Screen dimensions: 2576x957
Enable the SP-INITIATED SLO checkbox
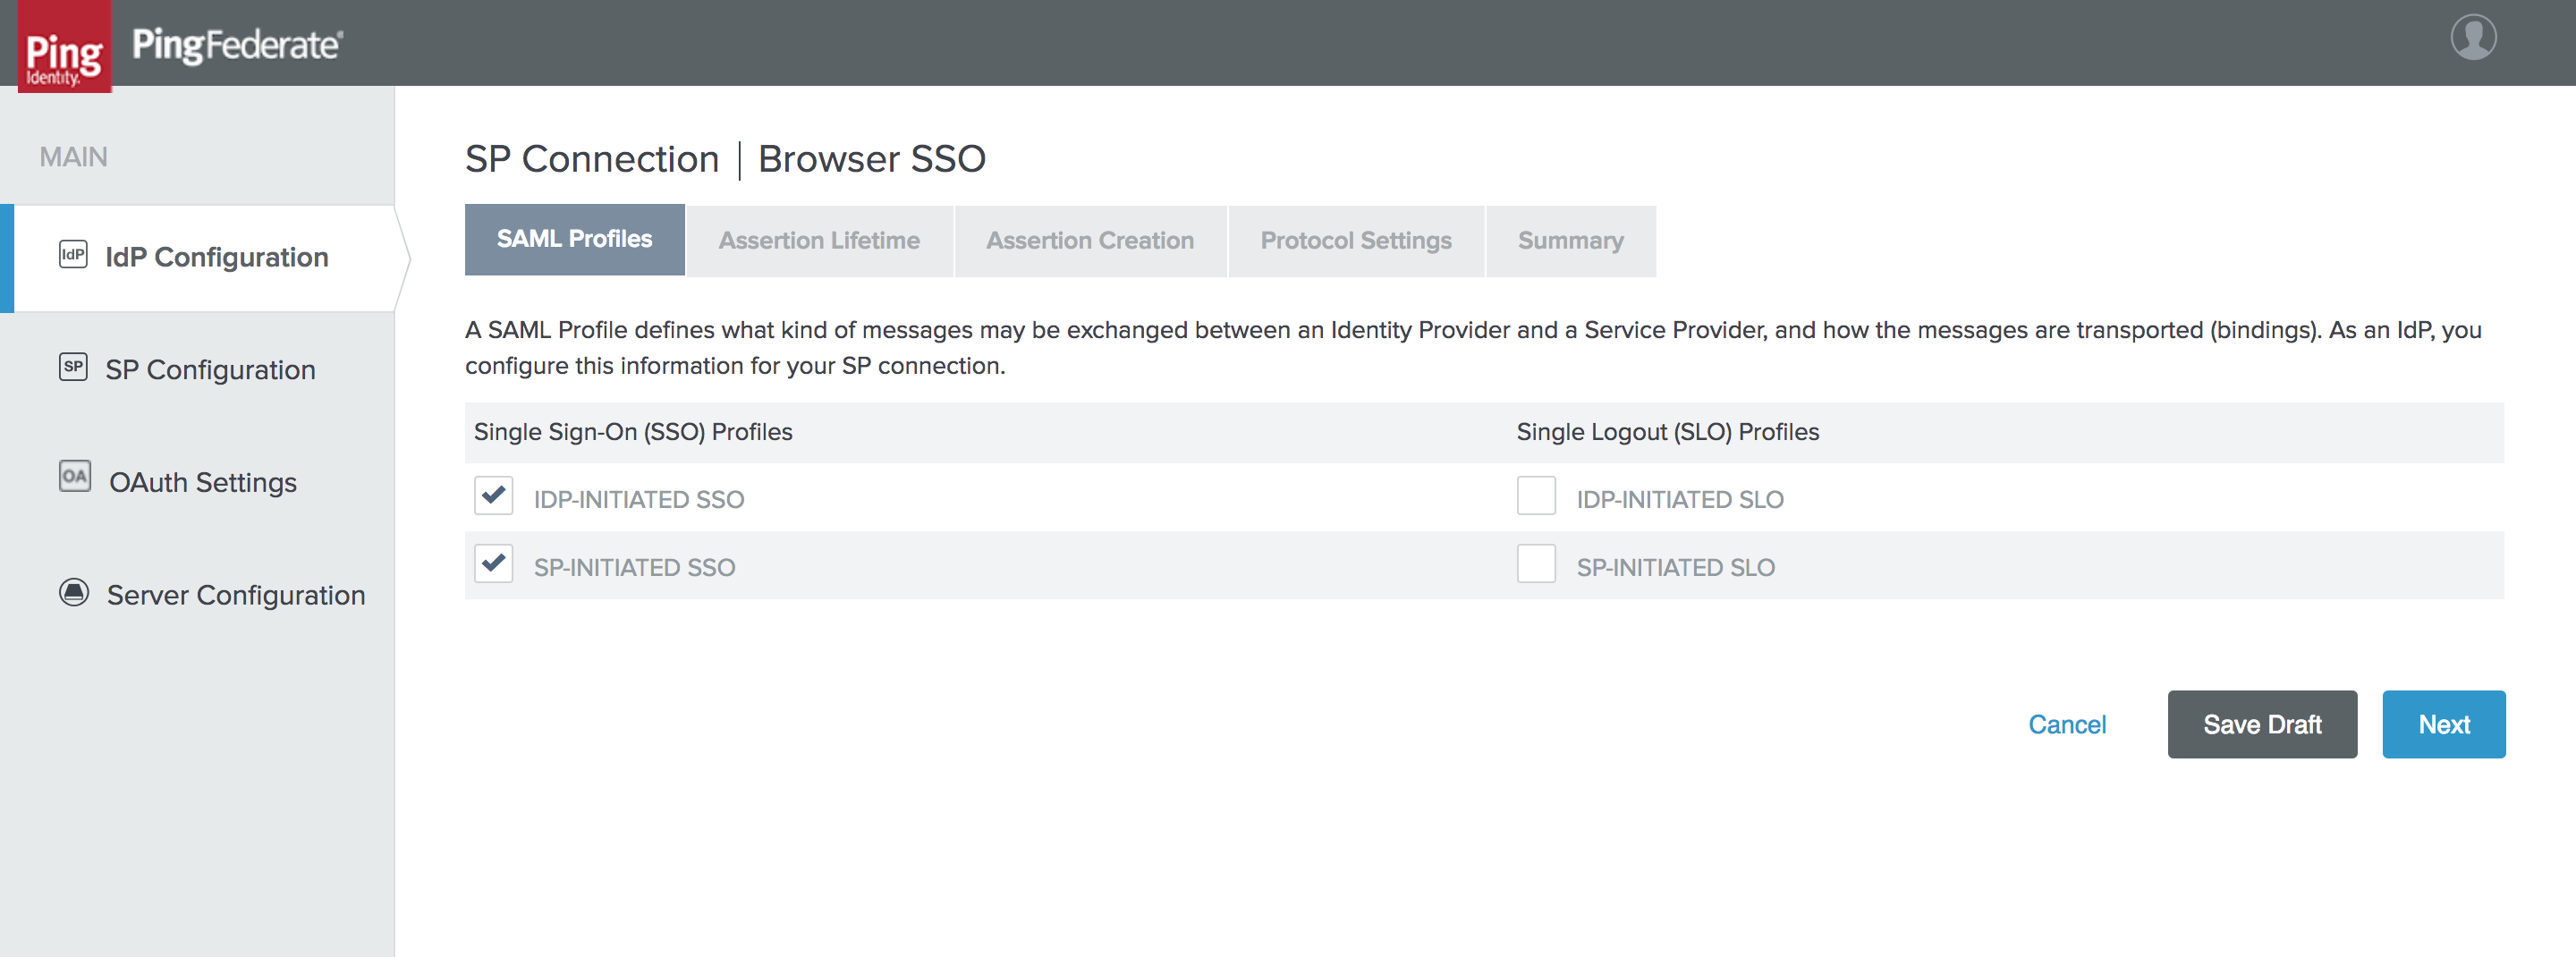pyautogui.click(x=1536, y=564)
